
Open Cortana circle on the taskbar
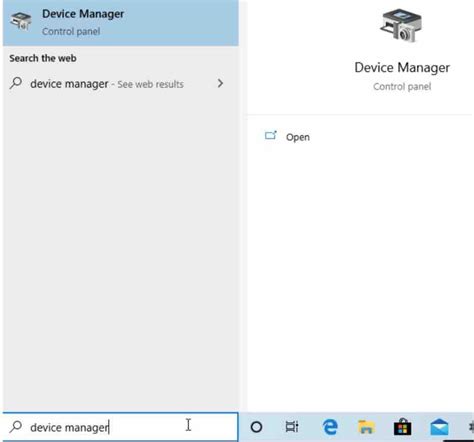[x=256, y=427]
